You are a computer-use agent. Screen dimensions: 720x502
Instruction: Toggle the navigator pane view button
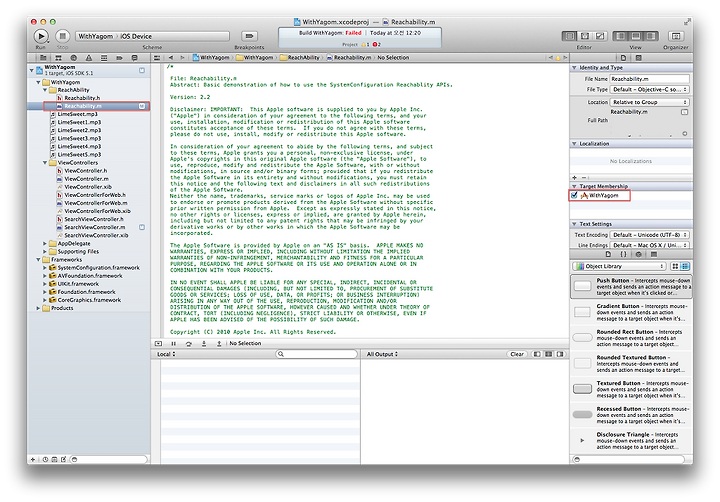621,36
